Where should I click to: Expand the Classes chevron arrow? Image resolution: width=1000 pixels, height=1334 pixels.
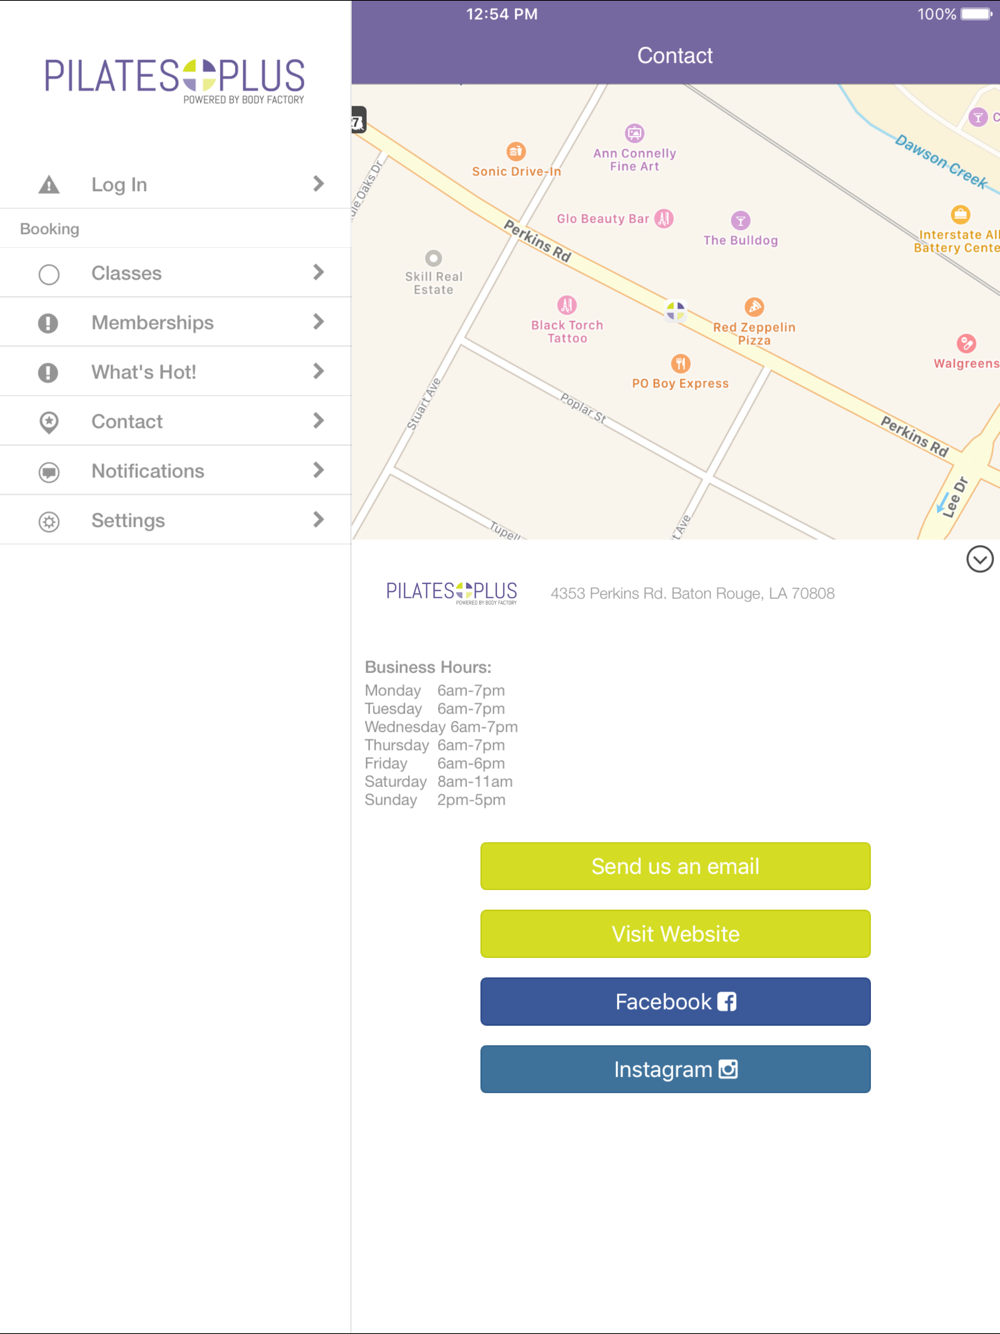coord(318,272)
